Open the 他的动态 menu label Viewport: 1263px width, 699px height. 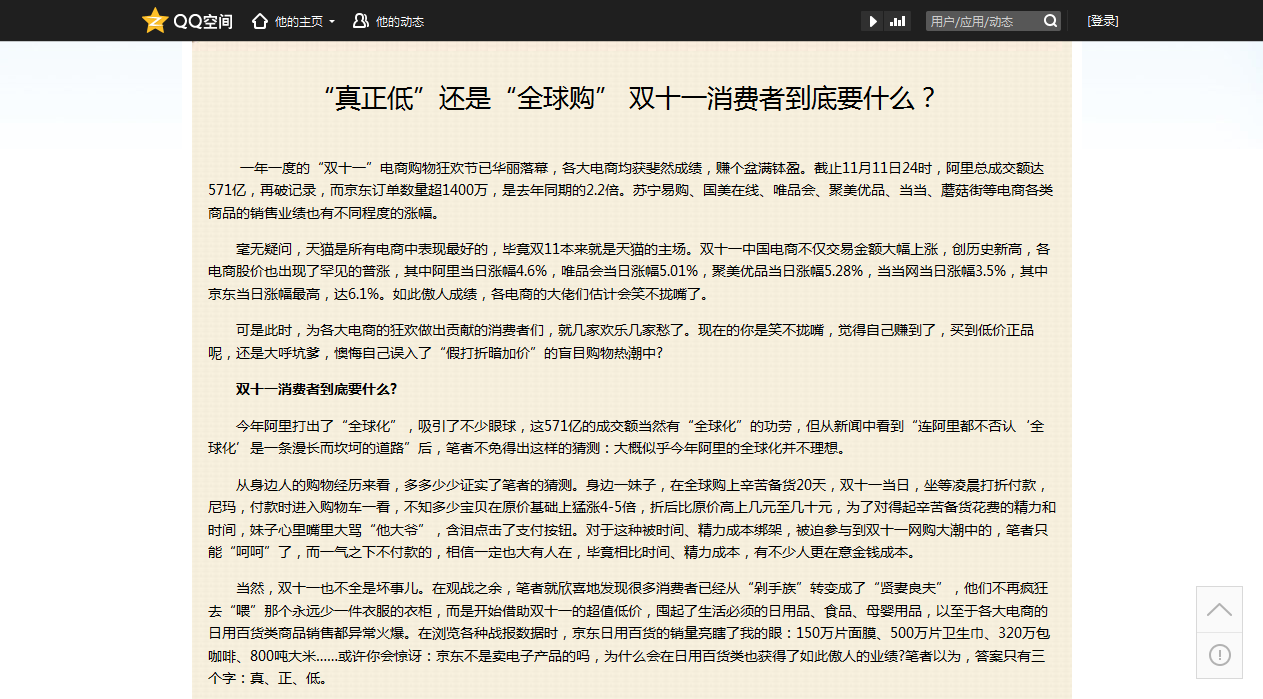coord(400,21)
